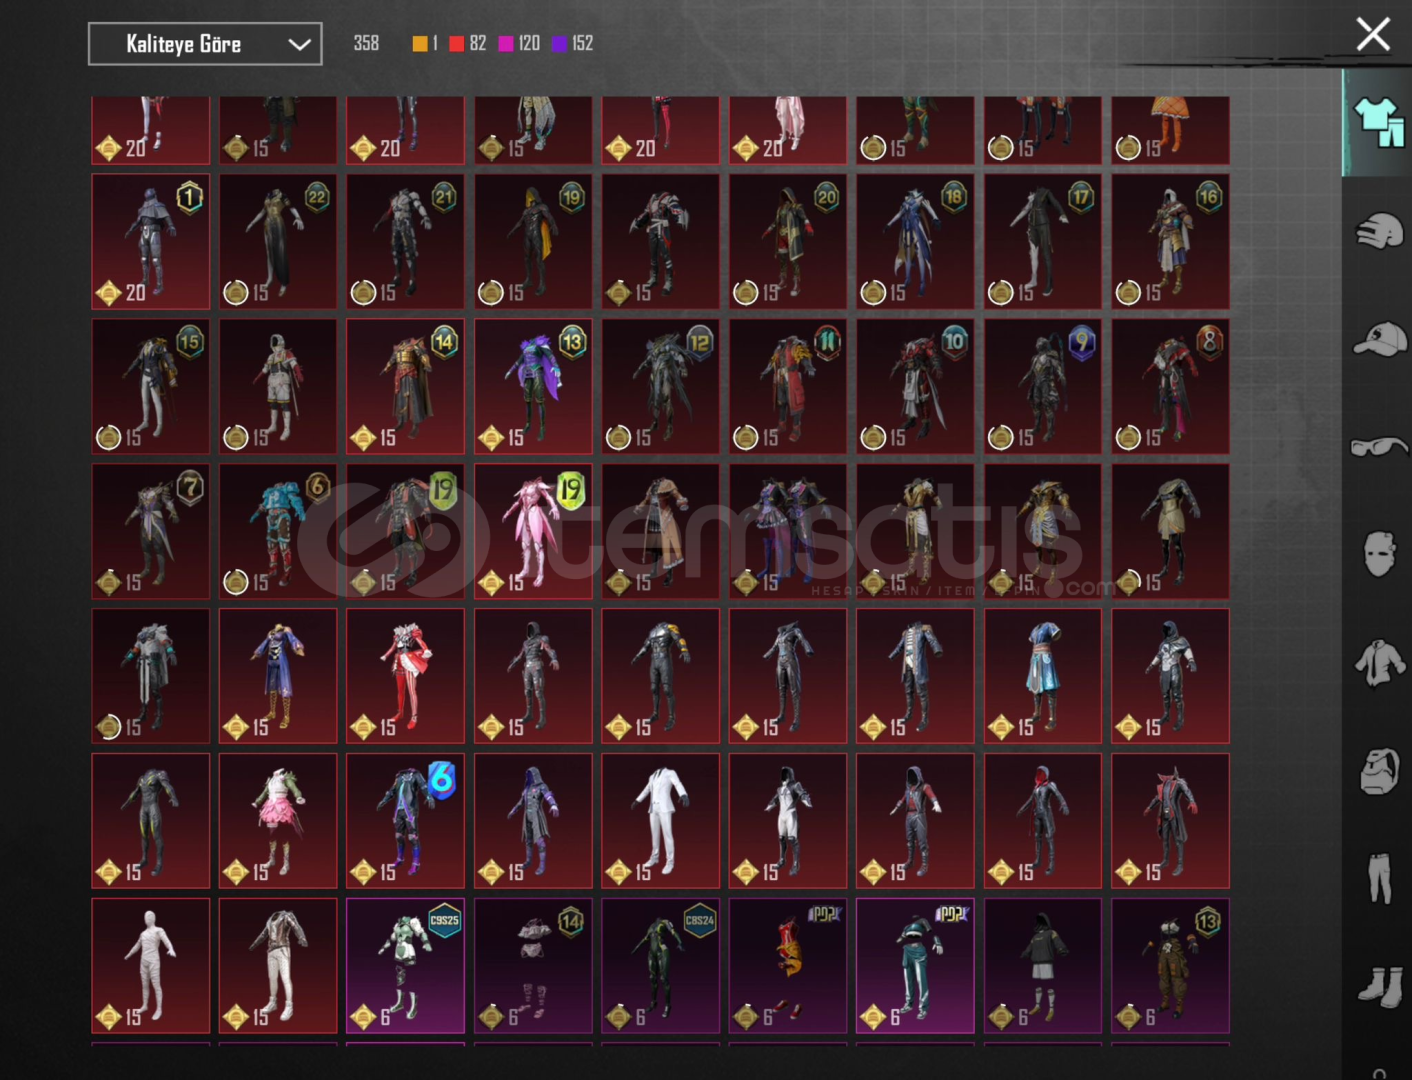This screenshot has height=1080, width=1412.
Task: Select the teal tracksuit with PDP tag
Action: (915, 965)
